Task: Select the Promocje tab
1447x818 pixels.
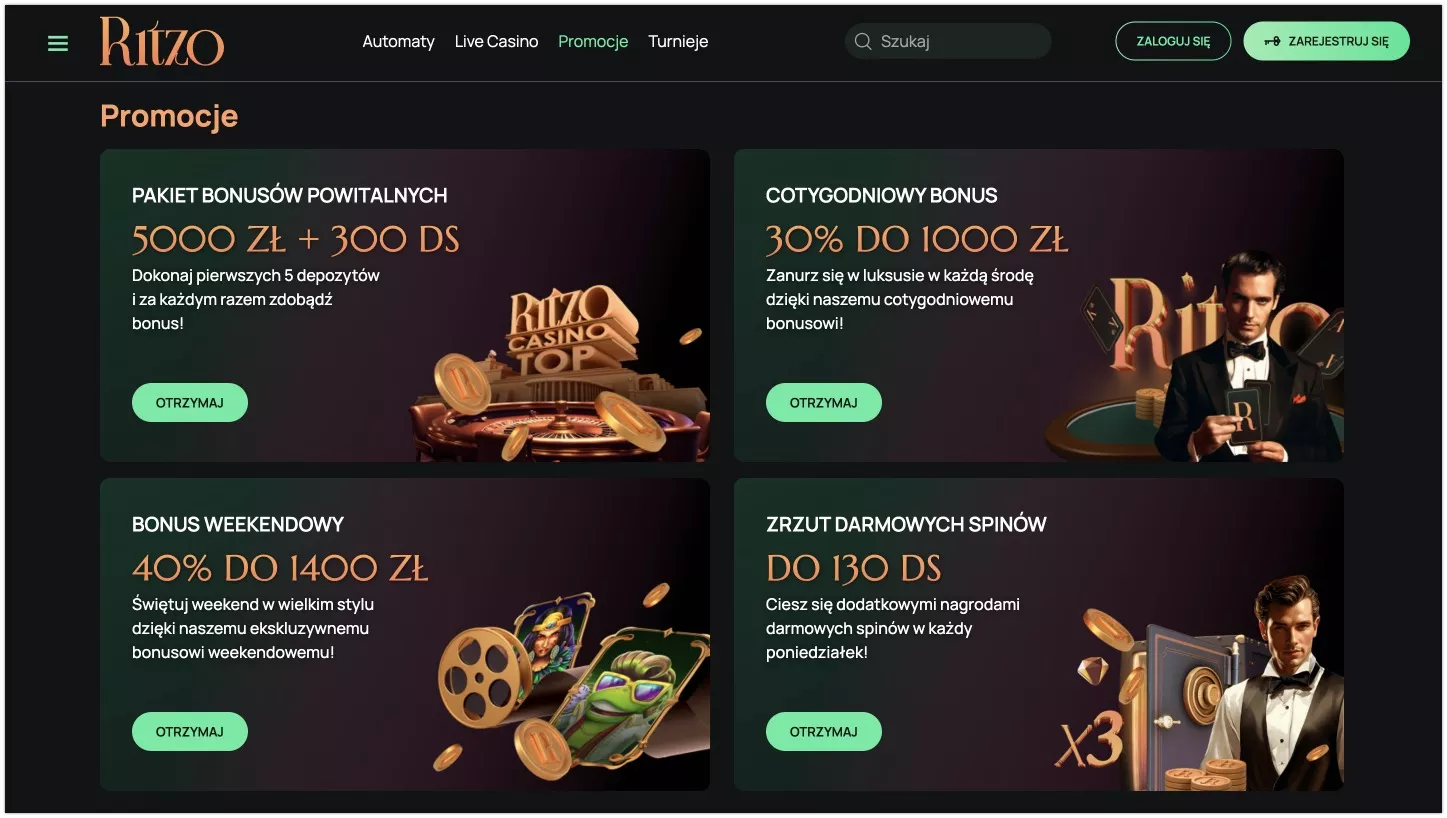Action: tap(593, 41)
